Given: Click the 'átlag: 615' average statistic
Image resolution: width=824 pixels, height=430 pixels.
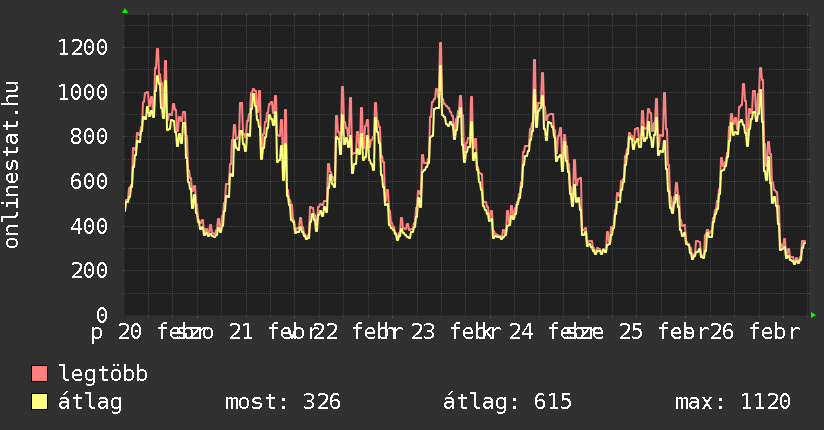Looking at the screenshot, I should pyautogui.click(x=507, y=402).
